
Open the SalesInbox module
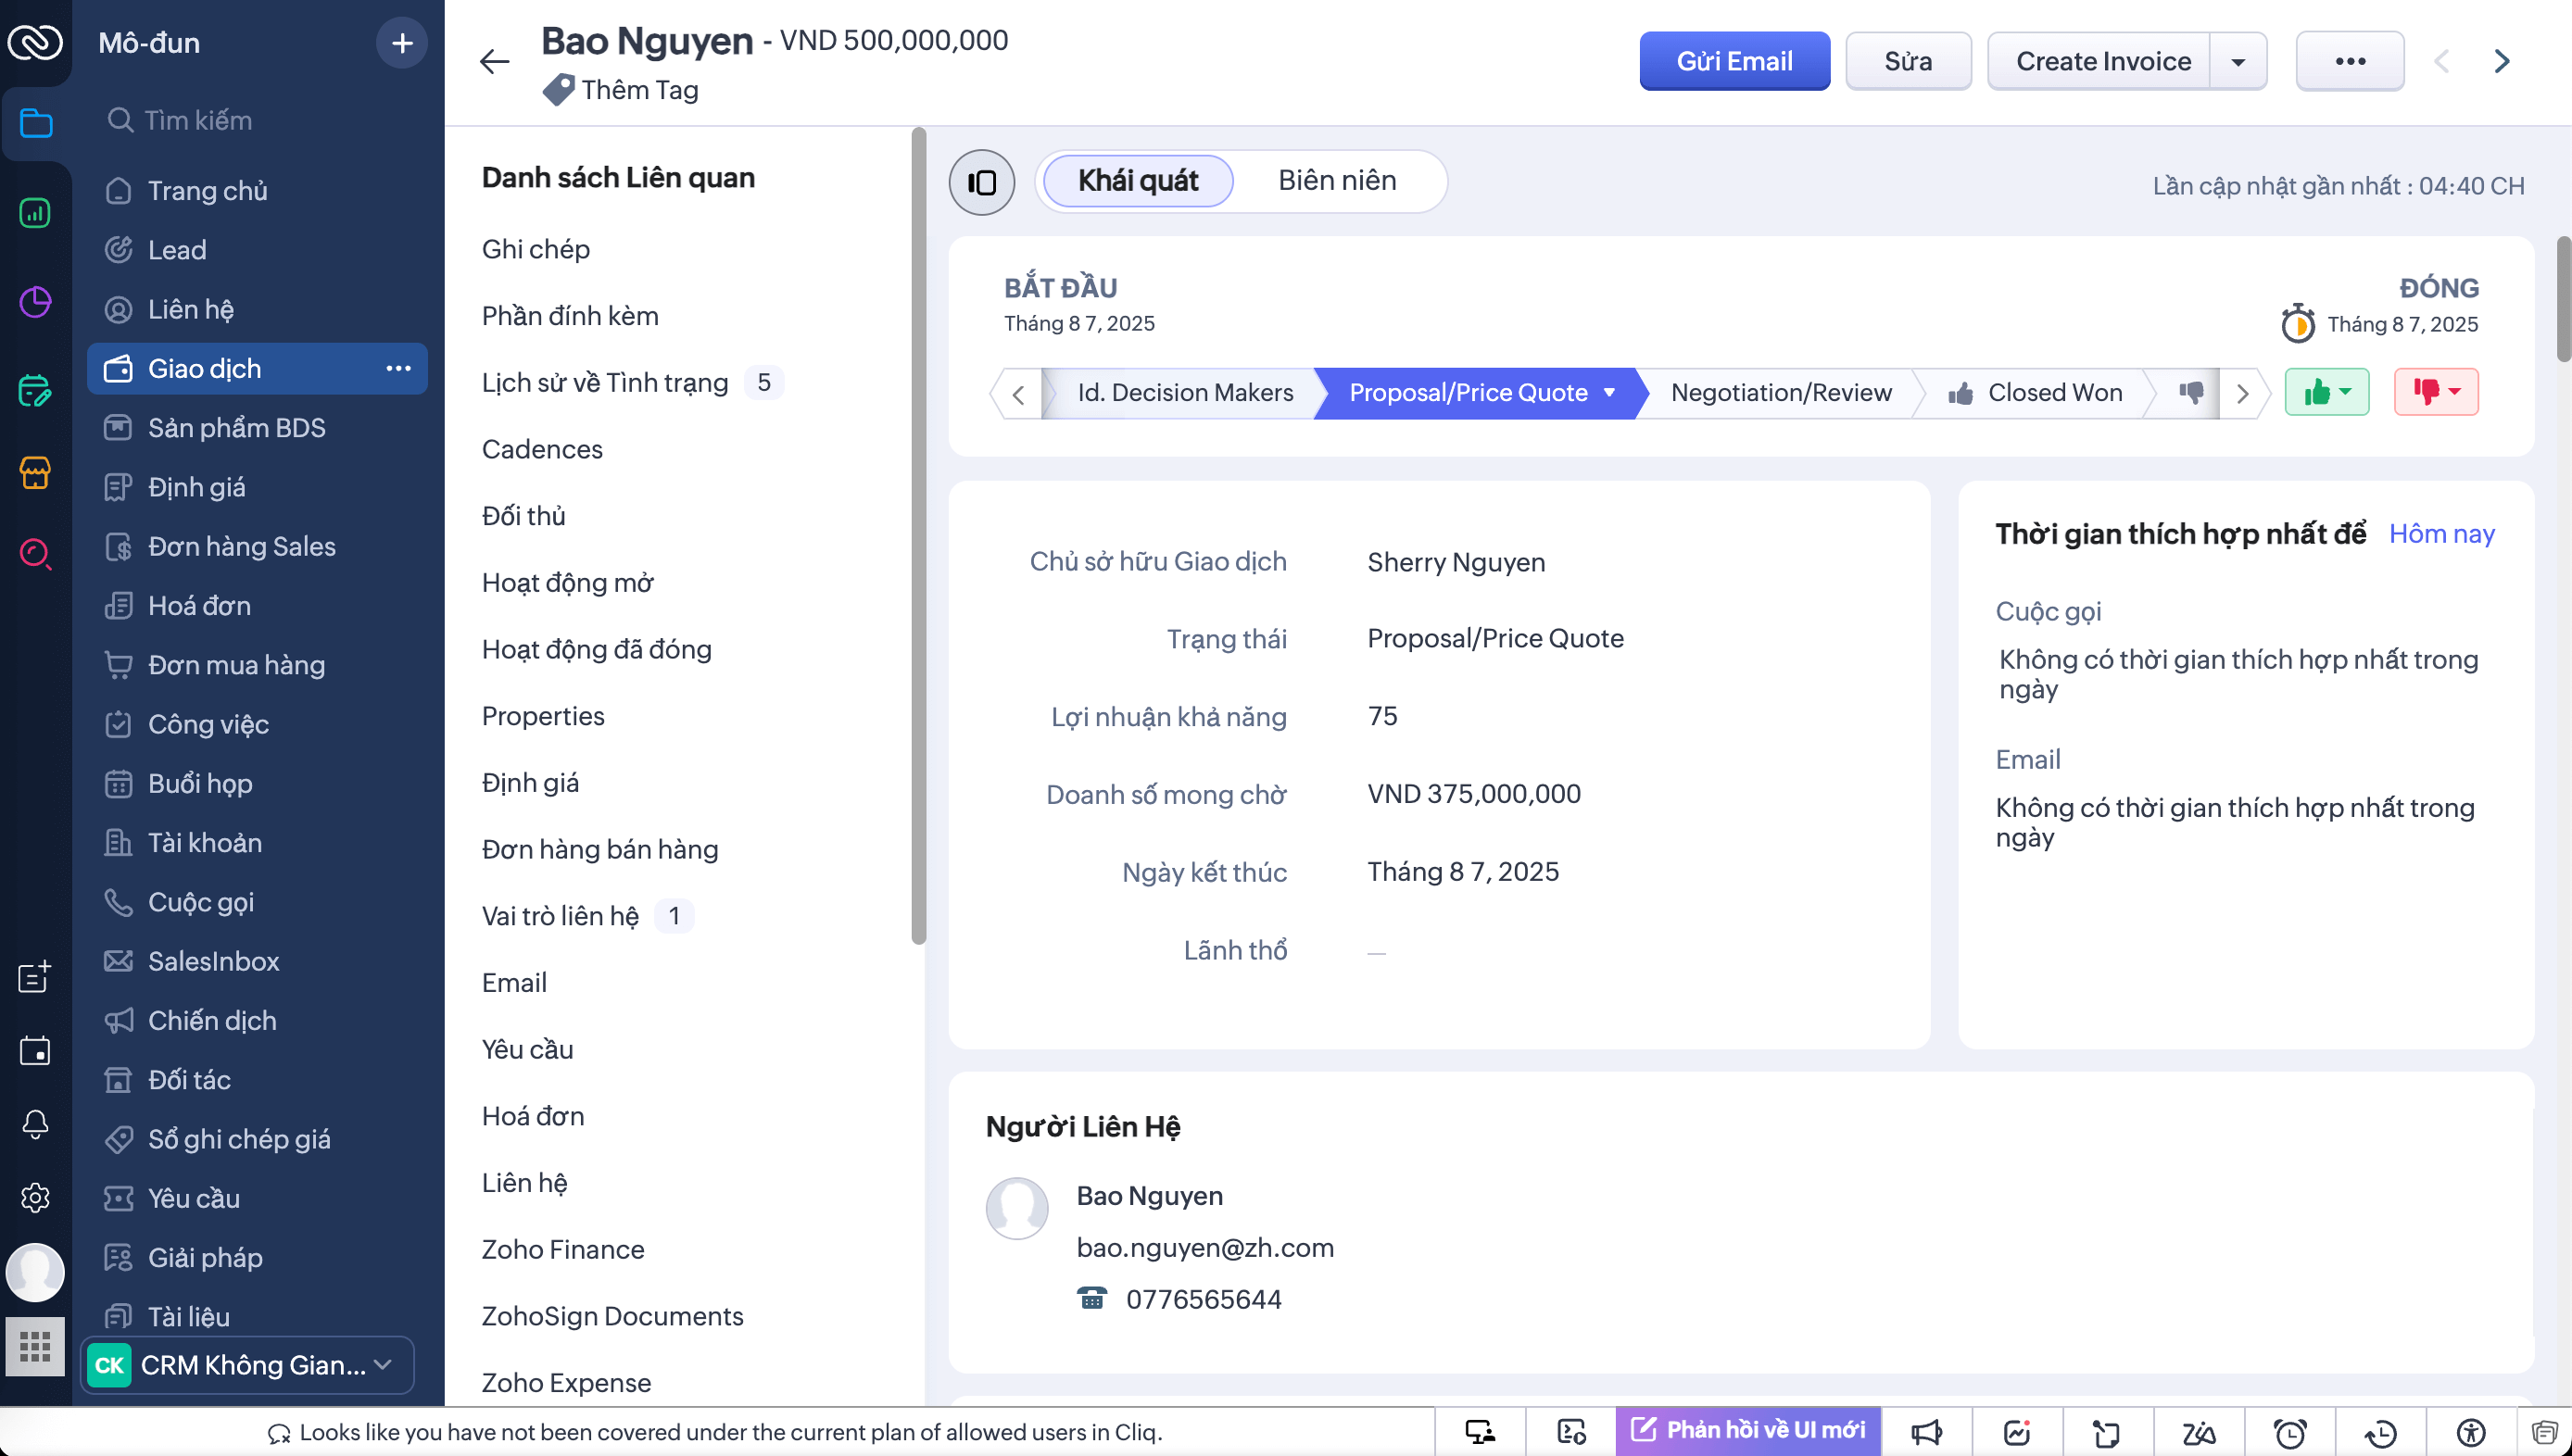pyautogui.click(x=257, y=961)
